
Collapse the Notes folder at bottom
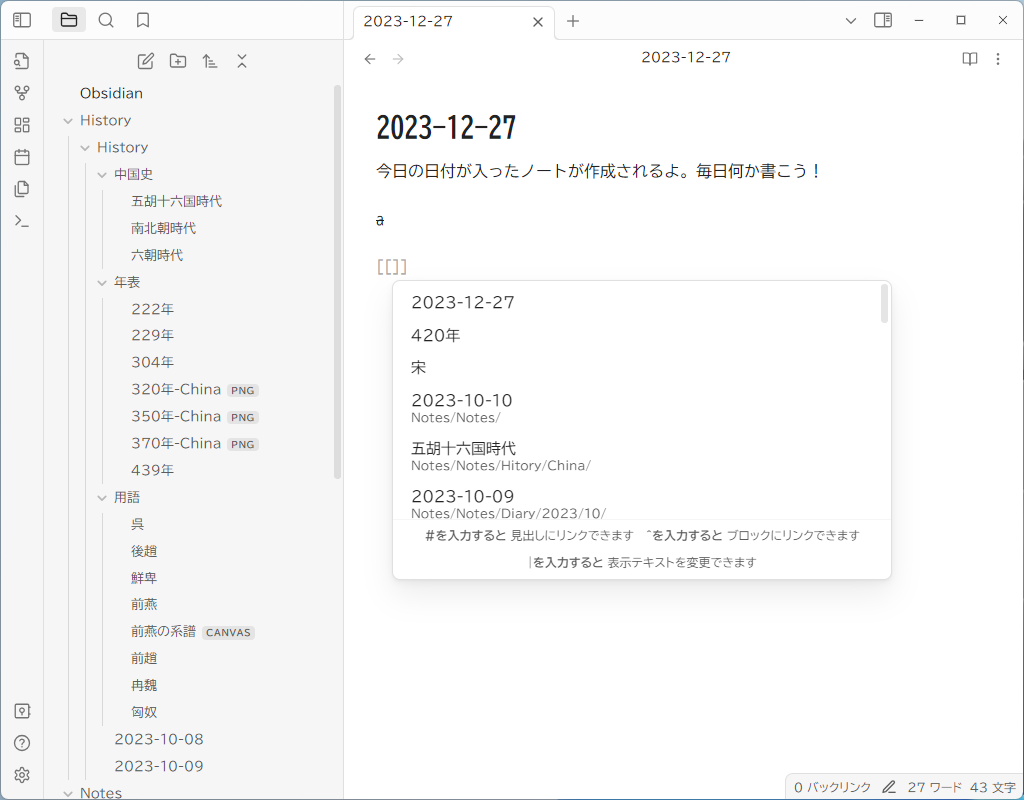[x=68, y=793]
